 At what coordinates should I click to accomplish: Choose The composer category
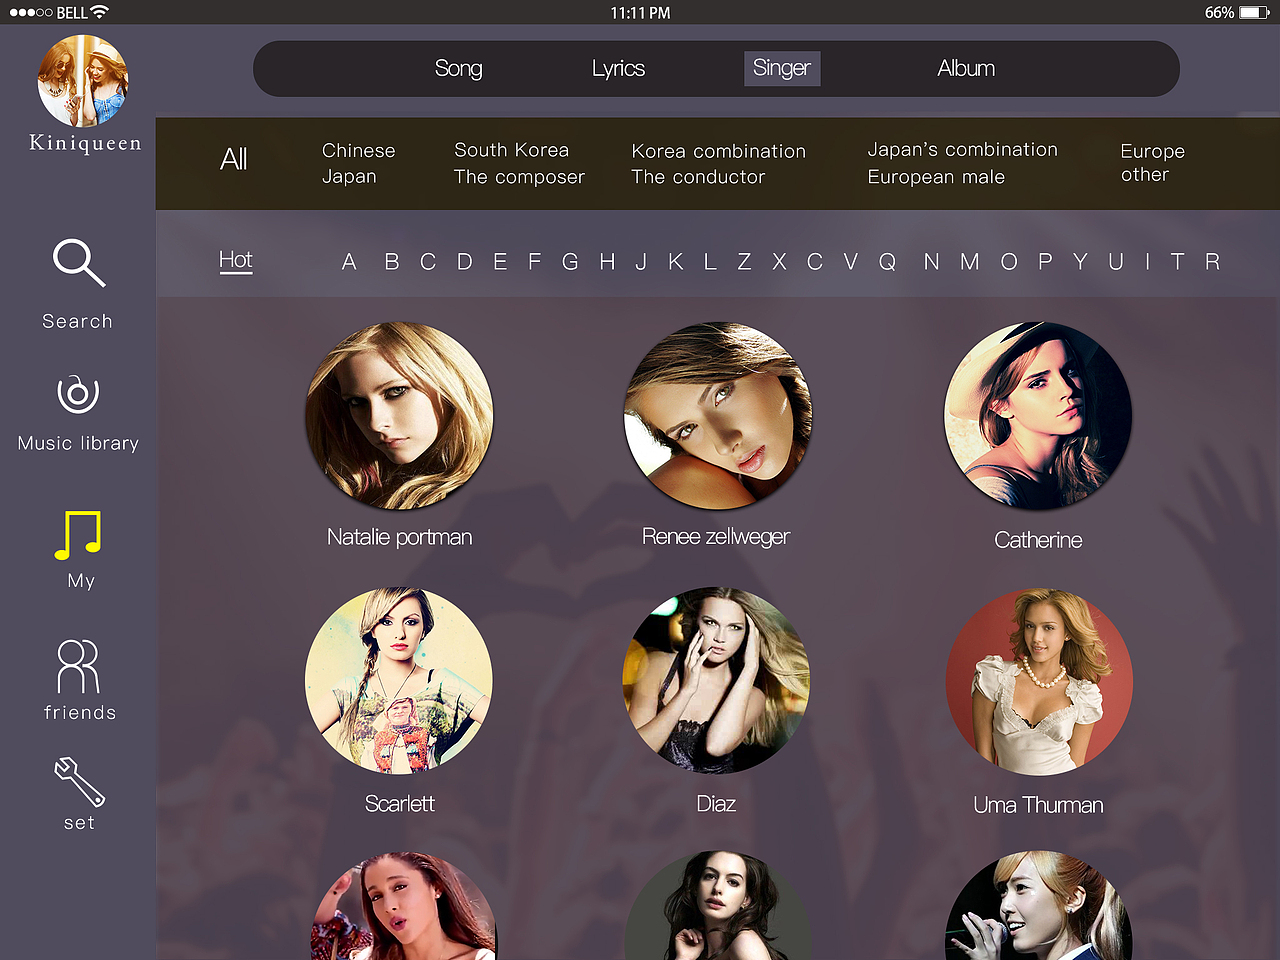[519, 177]
